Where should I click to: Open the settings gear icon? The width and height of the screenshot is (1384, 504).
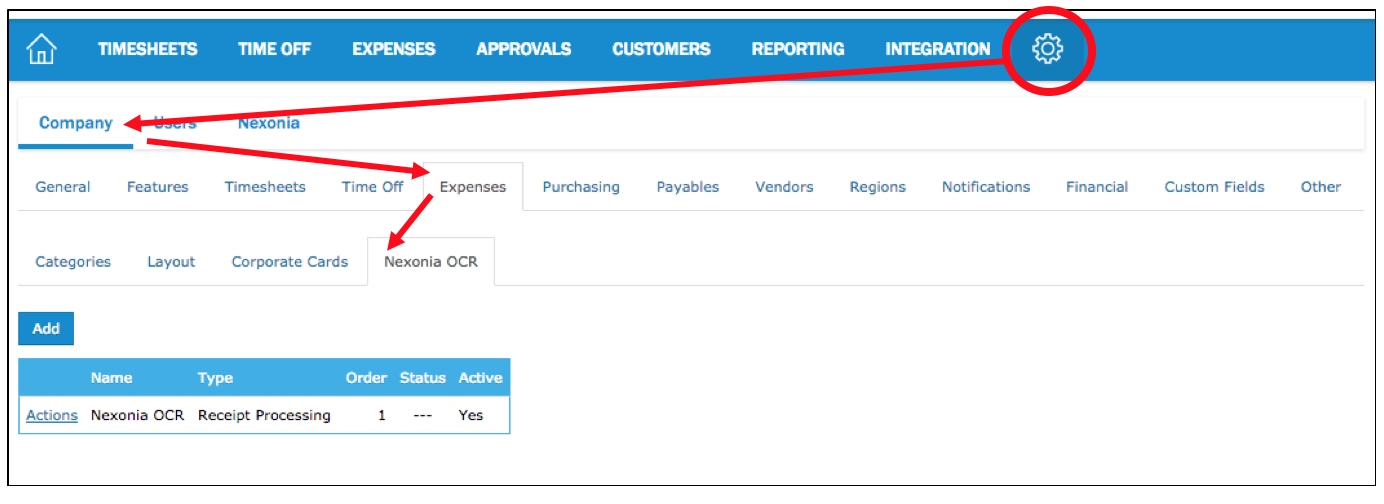(x=1048, y=49)
